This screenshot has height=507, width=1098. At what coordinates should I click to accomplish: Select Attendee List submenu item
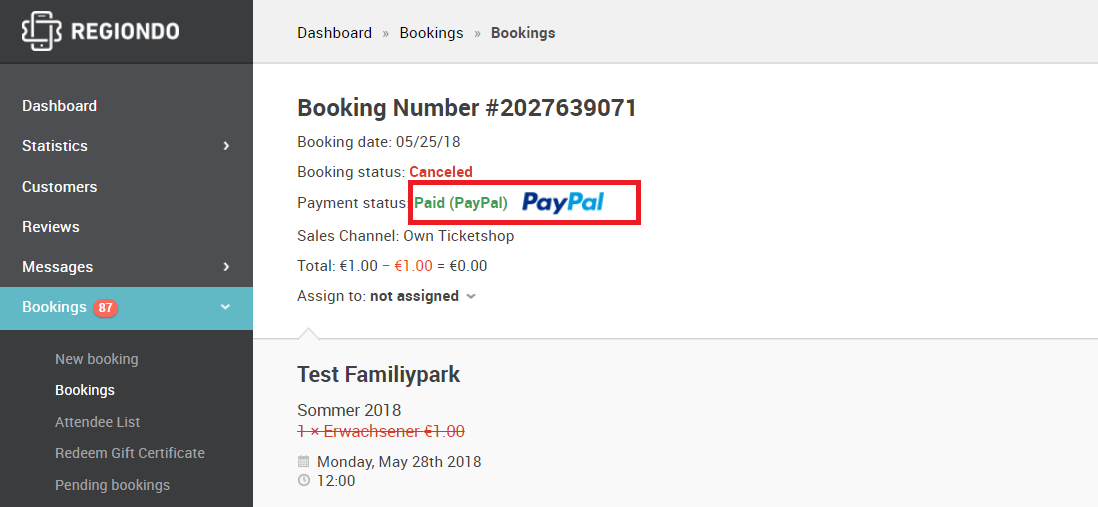pos(97,422)
